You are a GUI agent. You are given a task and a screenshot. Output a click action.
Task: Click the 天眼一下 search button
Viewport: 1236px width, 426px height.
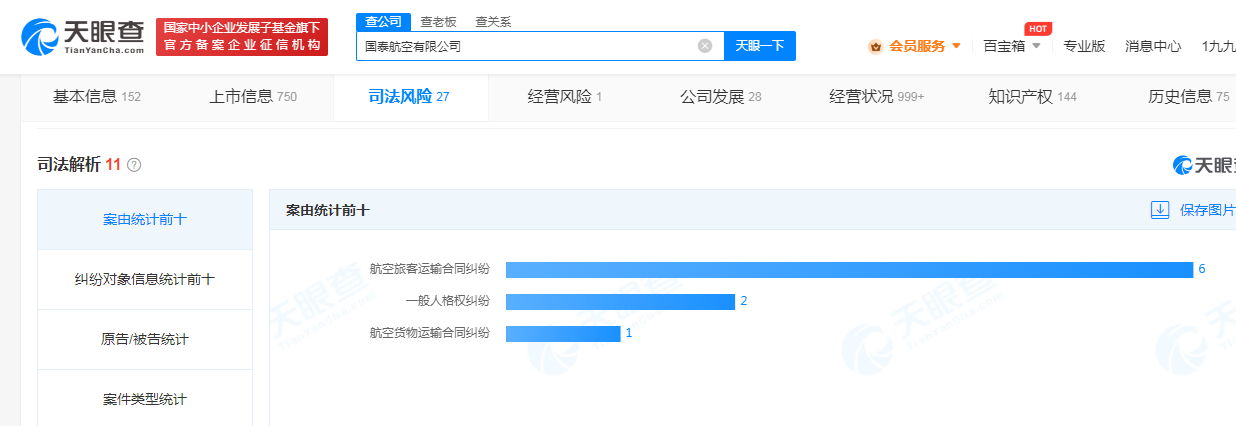tap(759, 46)
